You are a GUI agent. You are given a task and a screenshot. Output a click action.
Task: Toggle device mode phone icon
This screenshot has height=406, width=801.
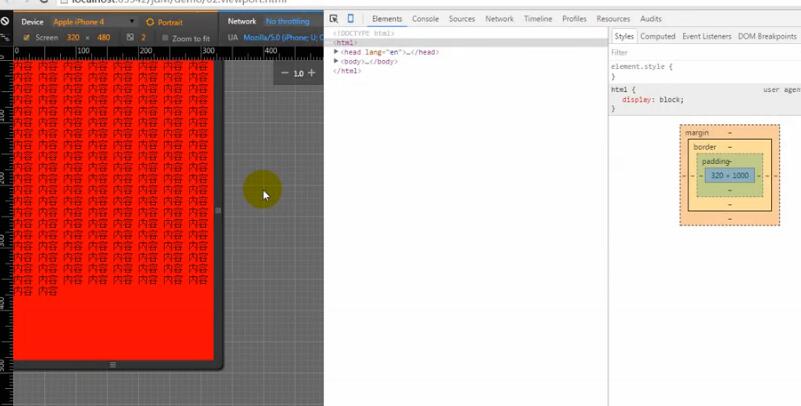click(350, 19)
